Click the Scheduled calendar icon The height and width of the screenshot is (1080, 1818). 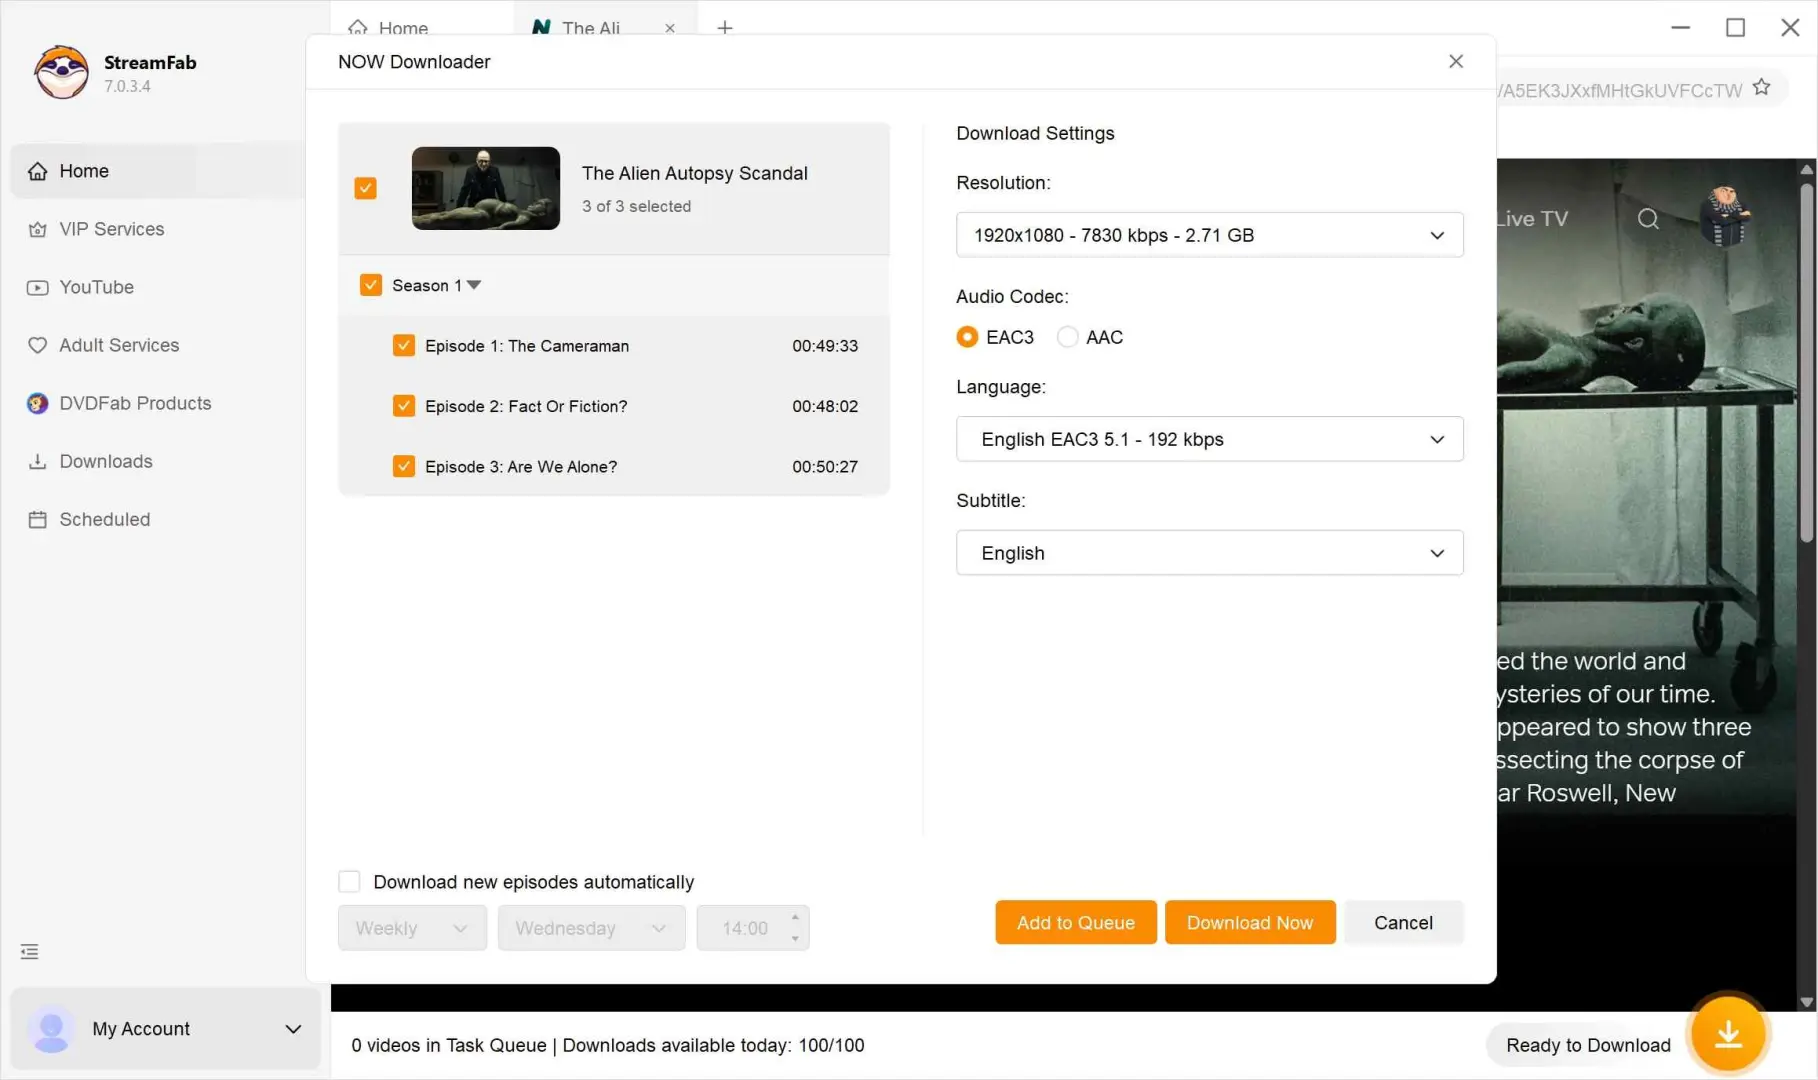pyautogui.click(x=37, y=519)
